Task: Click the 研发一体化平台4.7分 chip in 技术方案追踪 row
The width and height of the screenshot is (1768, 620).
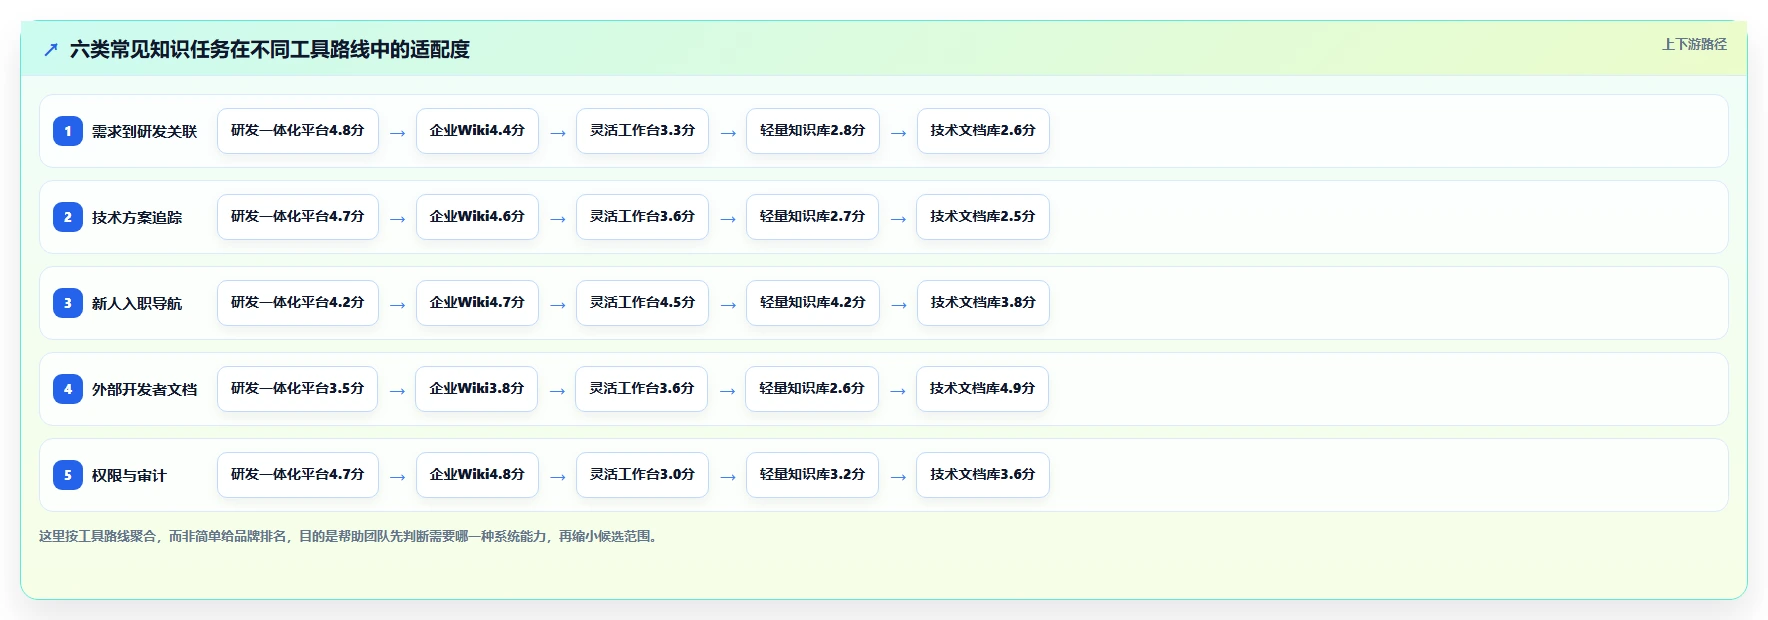Action: click(x=298, y=217)
